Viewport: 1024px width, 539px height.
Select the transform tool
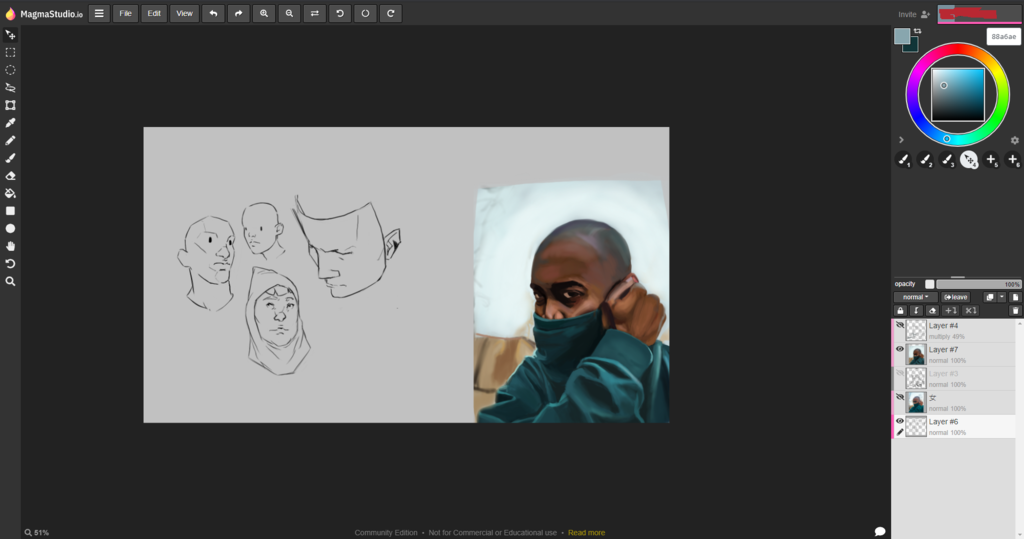coord(10,105)
